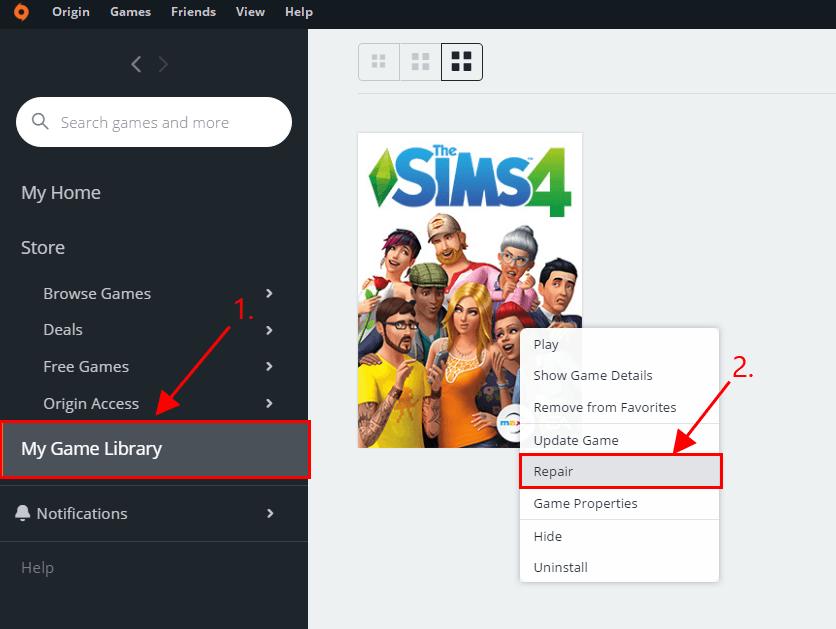Select Show Game Details

pos(619,375)
